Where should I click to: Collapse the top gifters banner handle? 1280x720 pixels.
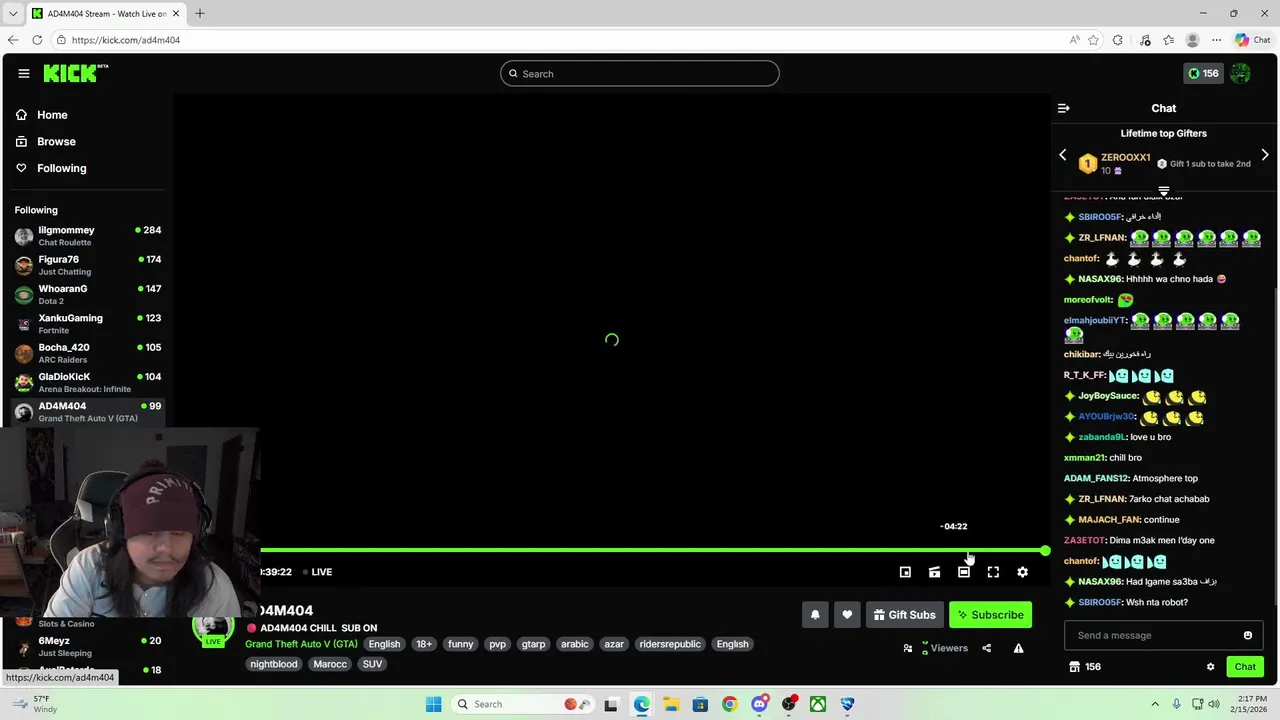click(1163, 190)
